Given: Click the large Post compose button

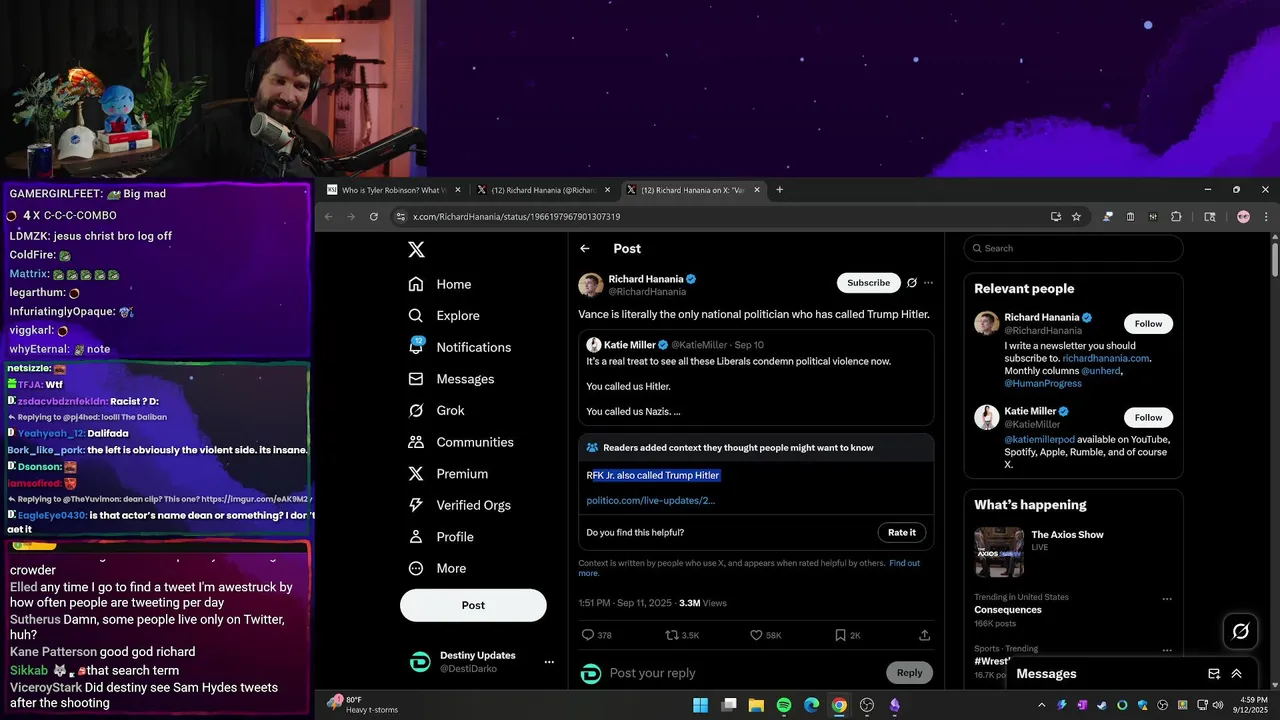Looking at the screenshot, I should click(473, 605).
